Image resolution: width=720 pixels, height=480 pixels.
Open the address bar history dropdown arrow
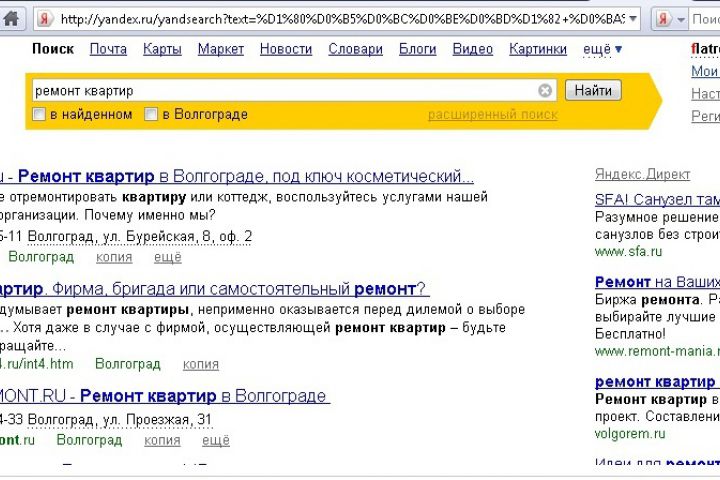pos(632,19)
